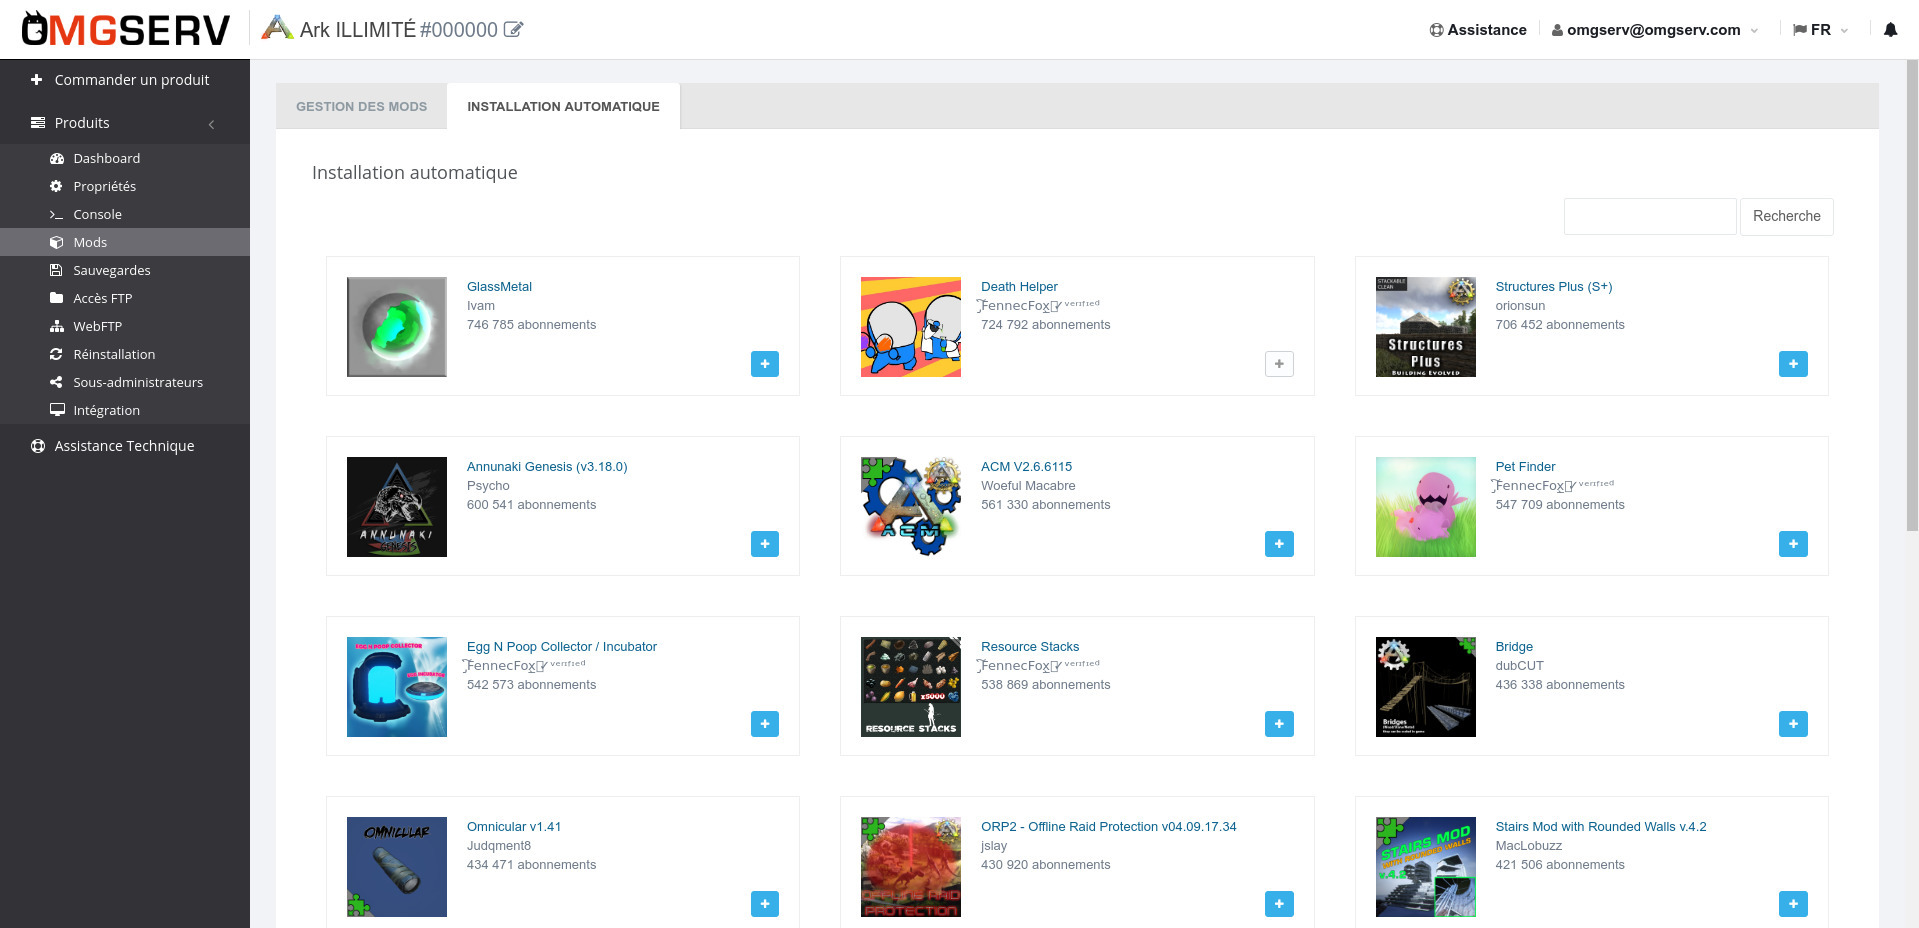Open the Resource Stacks mod link
Screen dimensions: 1919x928
tap(1030, 646)
